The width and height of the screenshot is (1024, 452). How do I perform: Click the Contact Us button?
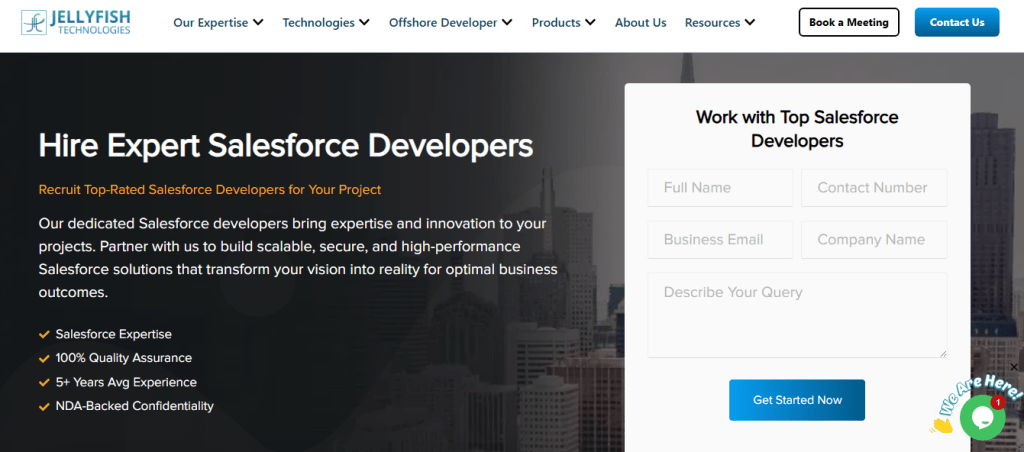click(956, 22)
